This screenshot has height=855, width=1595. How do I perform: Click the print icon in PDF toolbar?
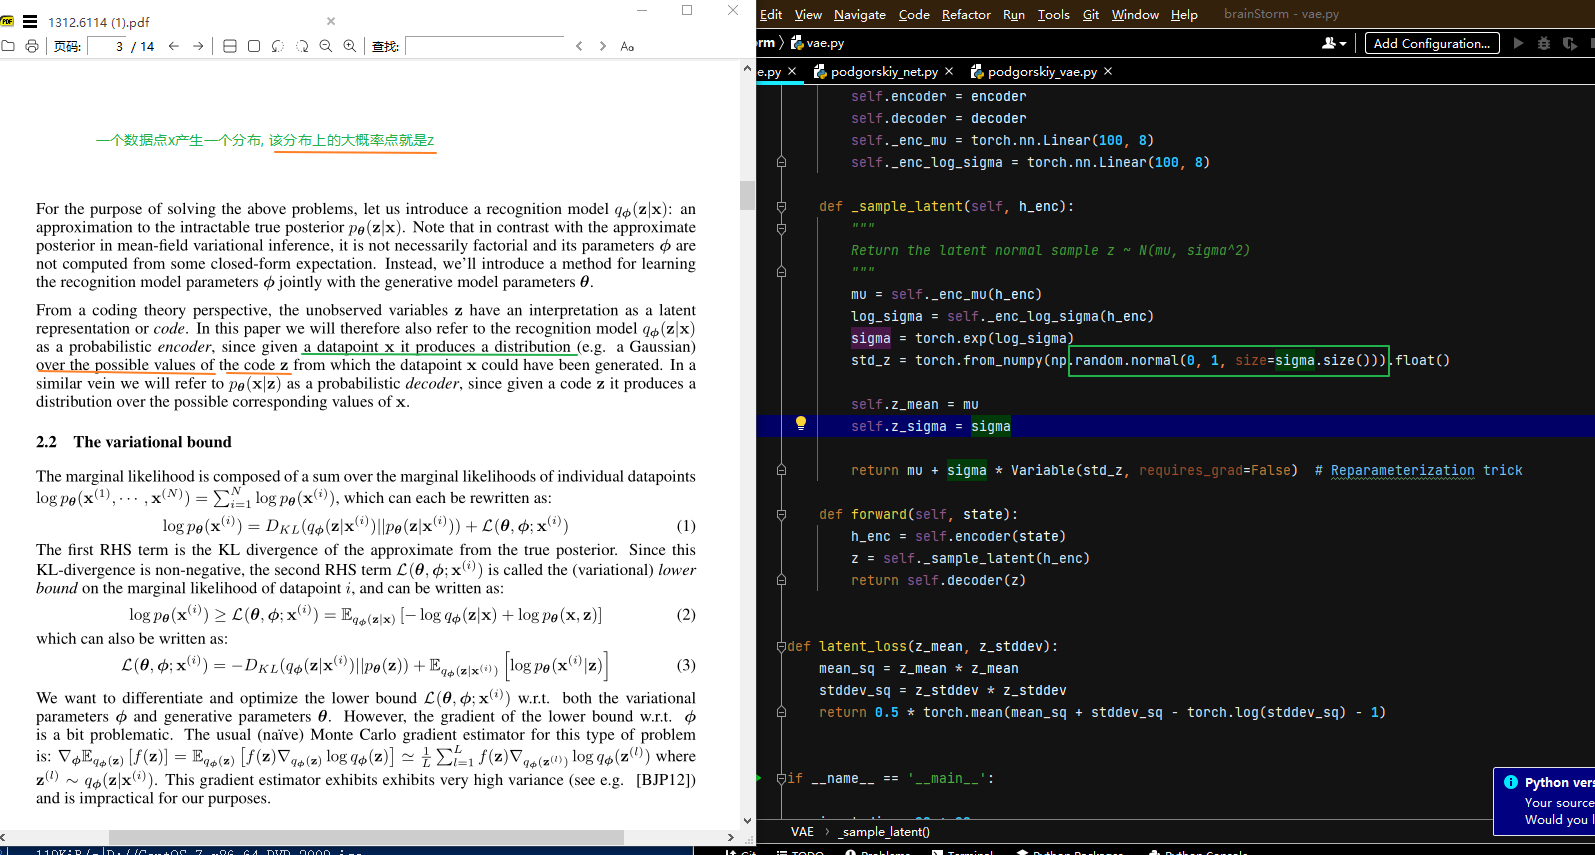(x=32, y=46)
